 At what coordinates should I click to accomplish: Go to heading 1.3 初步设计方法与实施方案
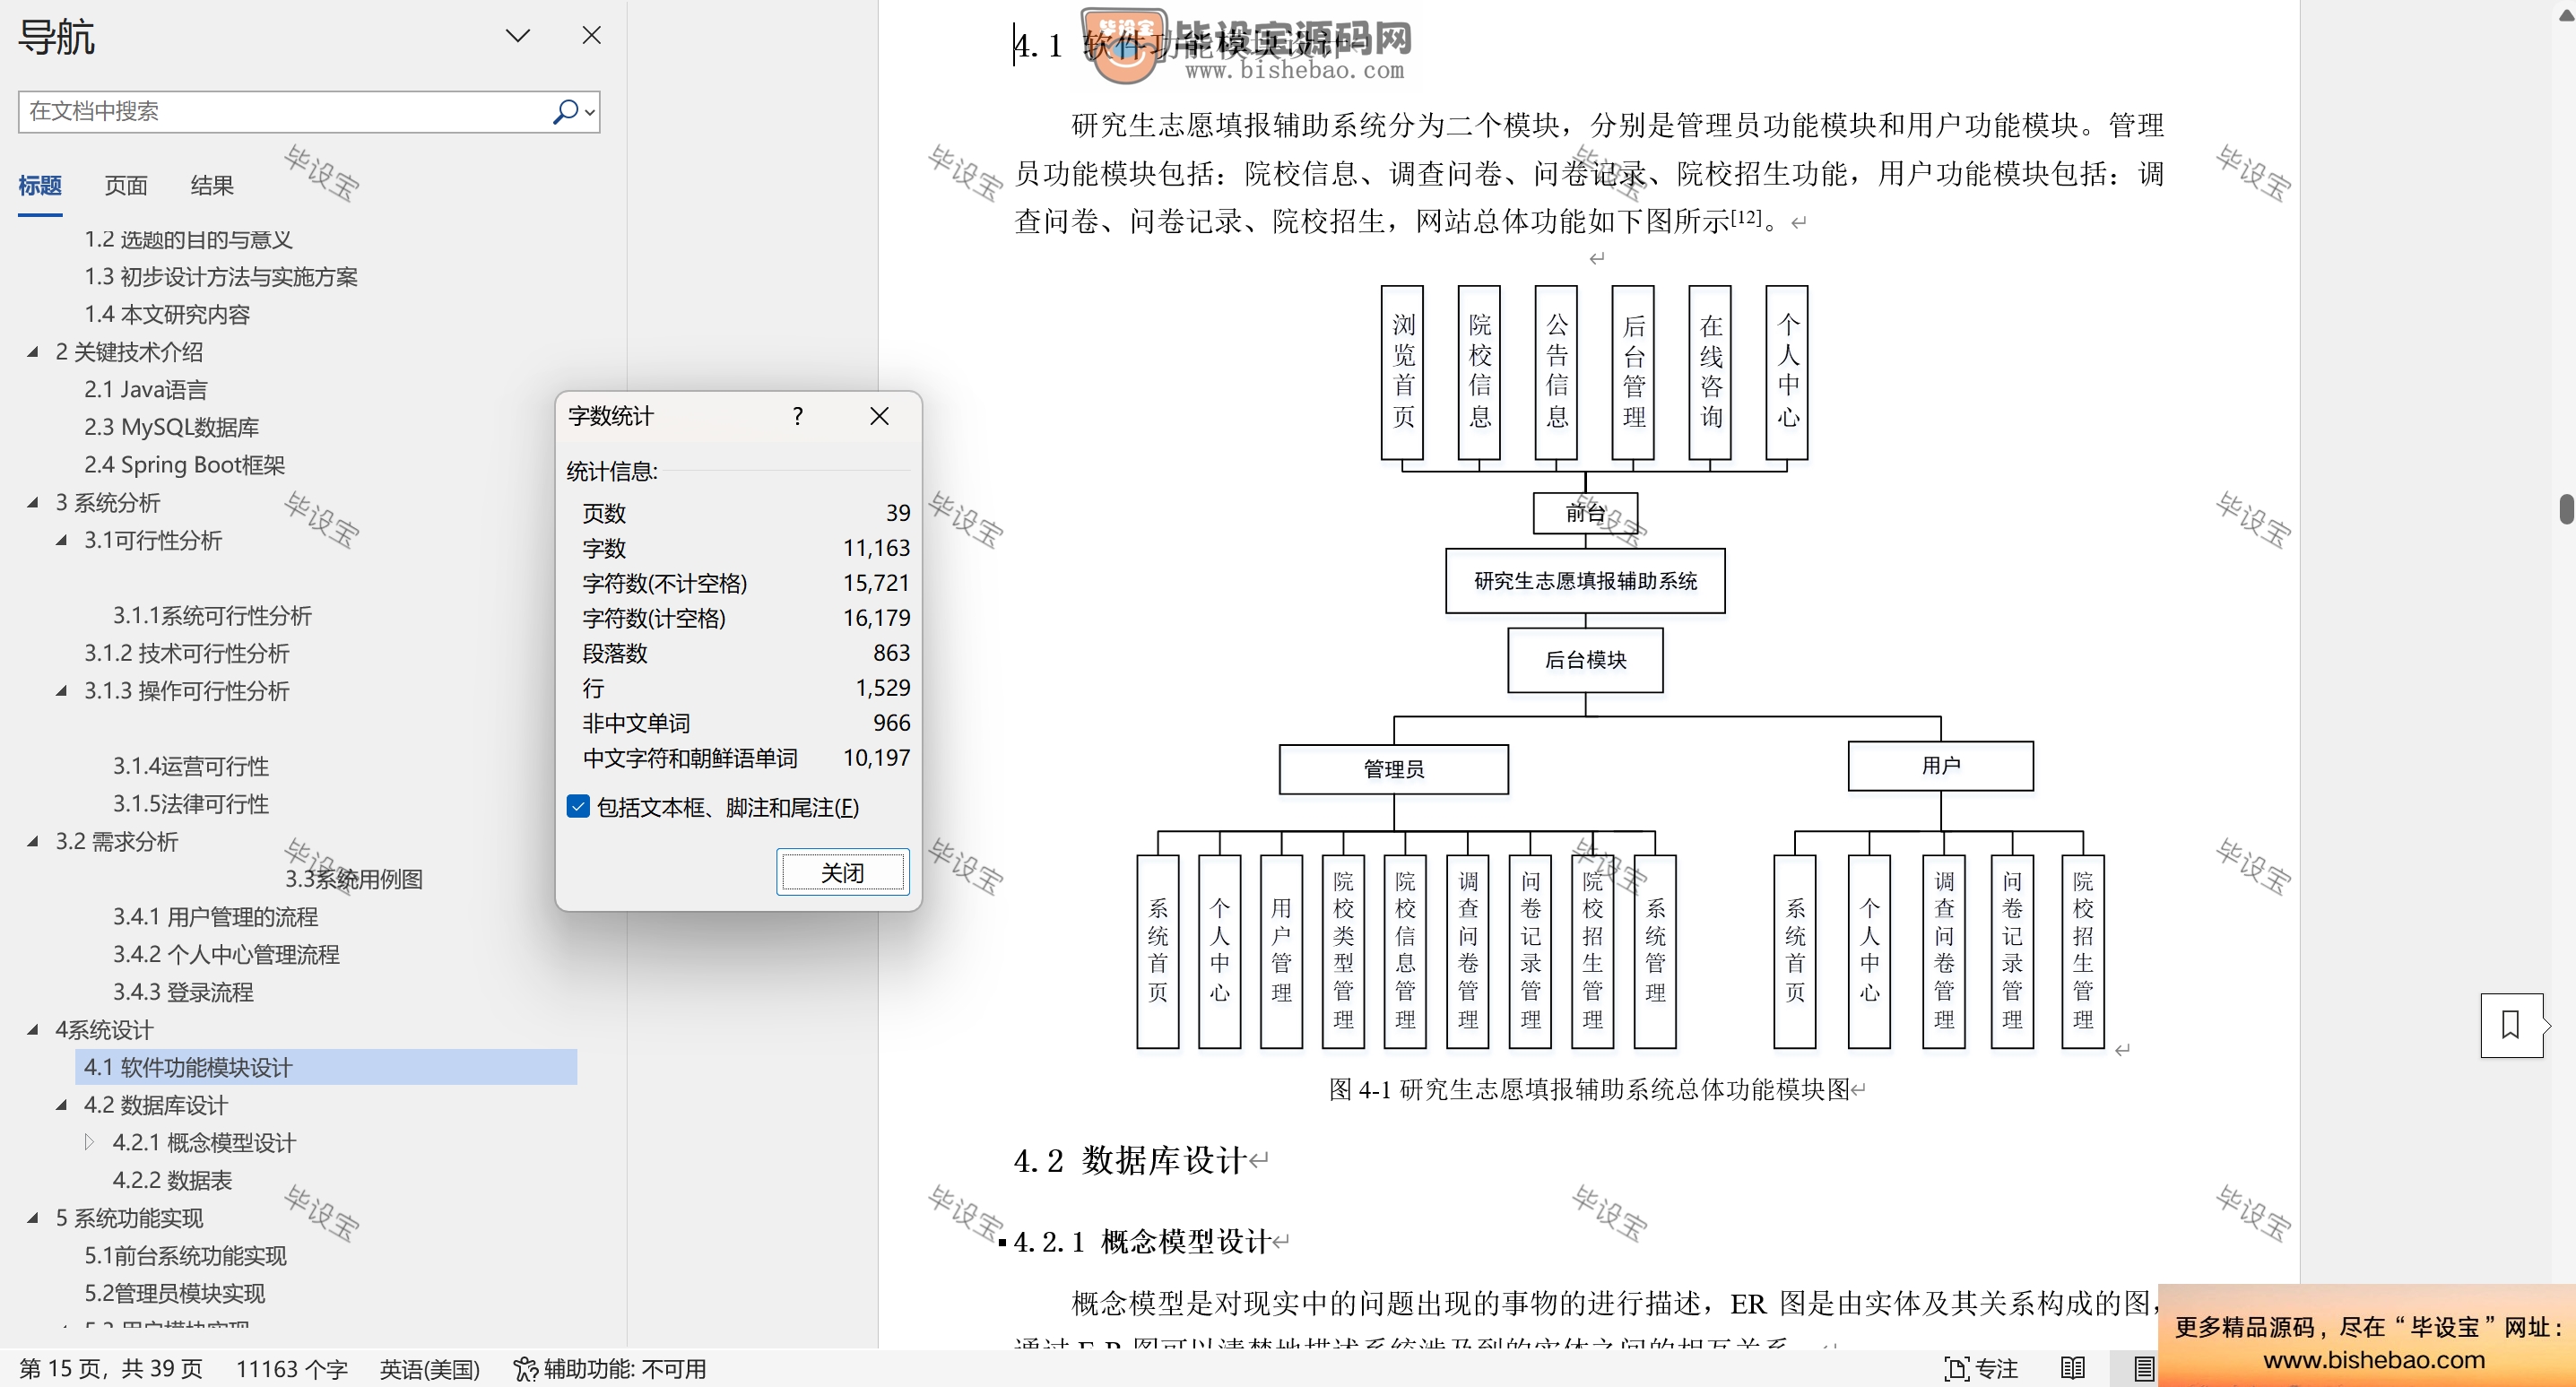[x=220, y=276]
